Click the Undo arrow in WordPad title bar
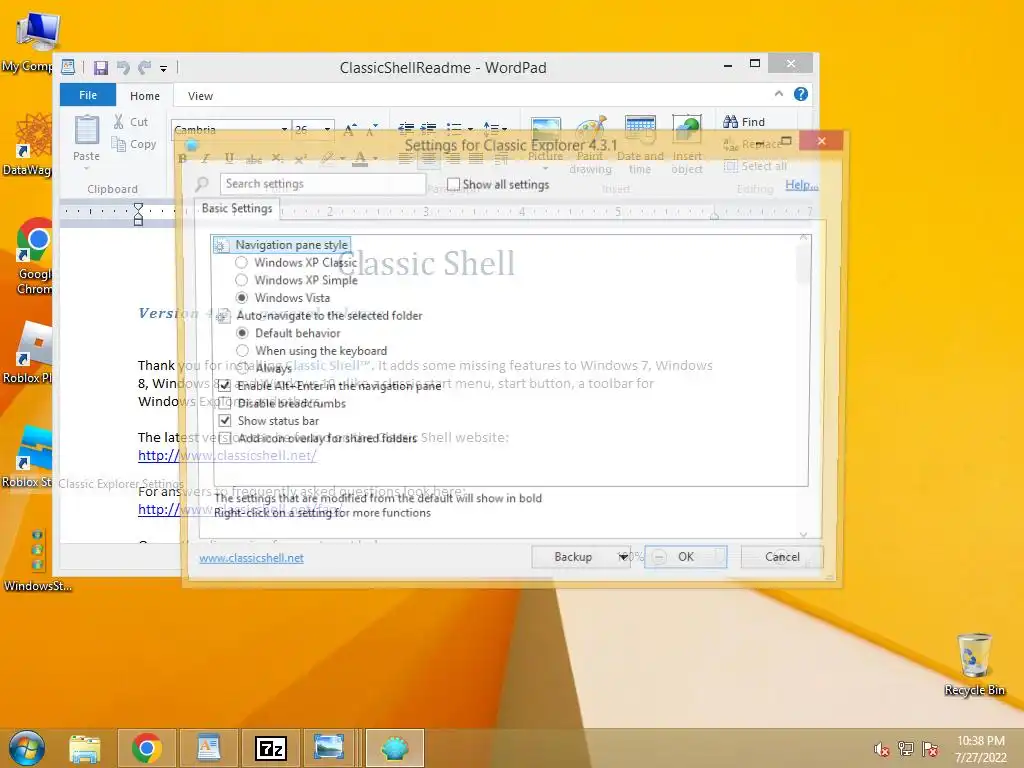This screenshot has height=768, width=1024. (x=123, y=67)
